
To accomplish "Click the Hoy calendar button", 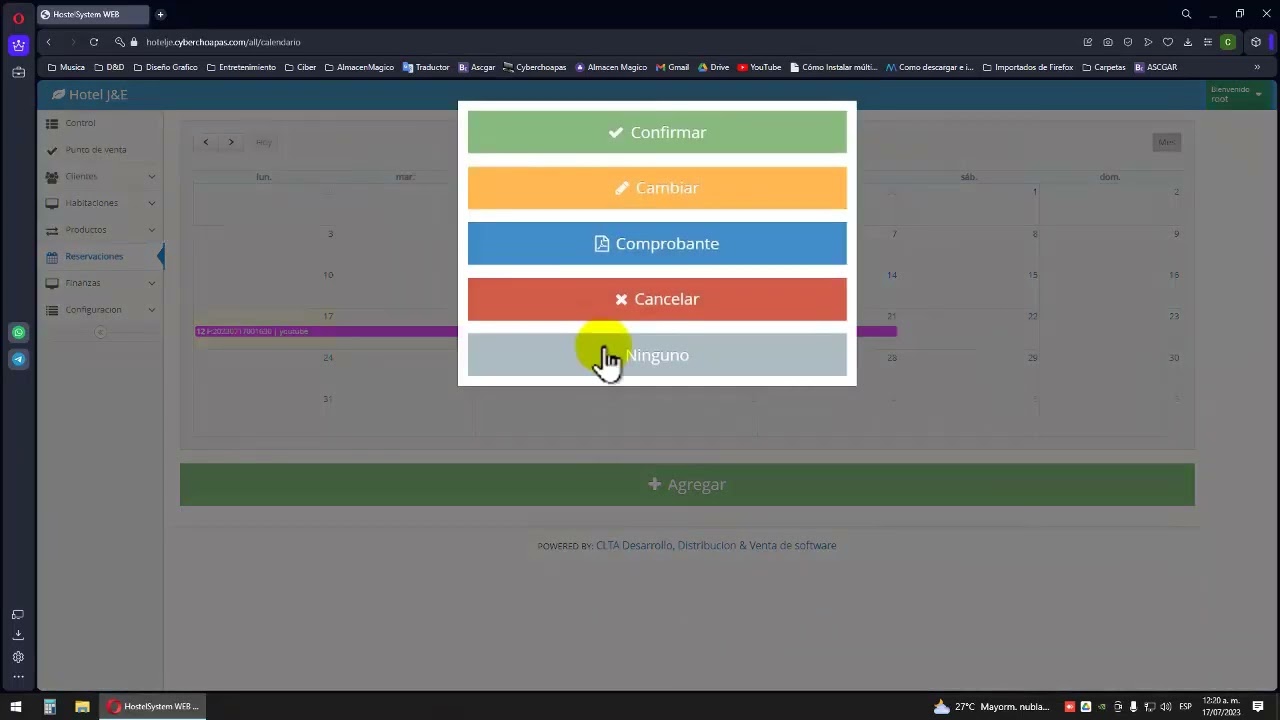I will (x=263, y=142).
